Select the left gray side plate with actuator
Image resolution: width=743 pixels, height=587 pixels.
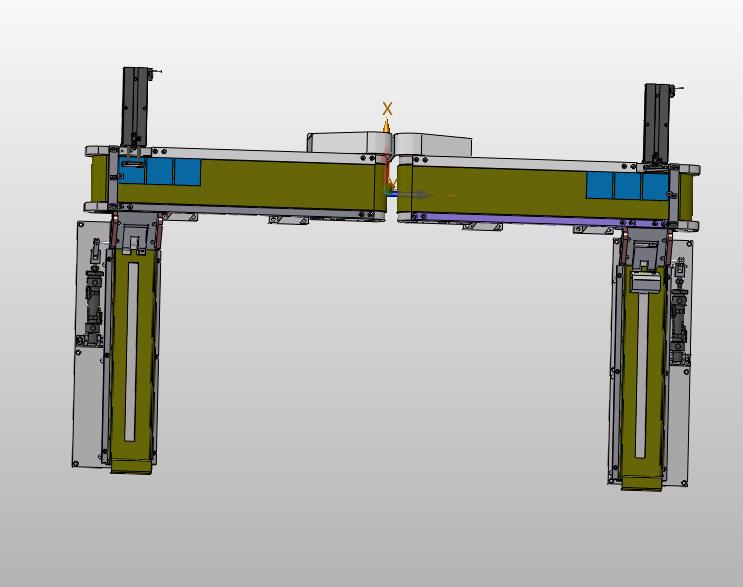pos(89,344)
